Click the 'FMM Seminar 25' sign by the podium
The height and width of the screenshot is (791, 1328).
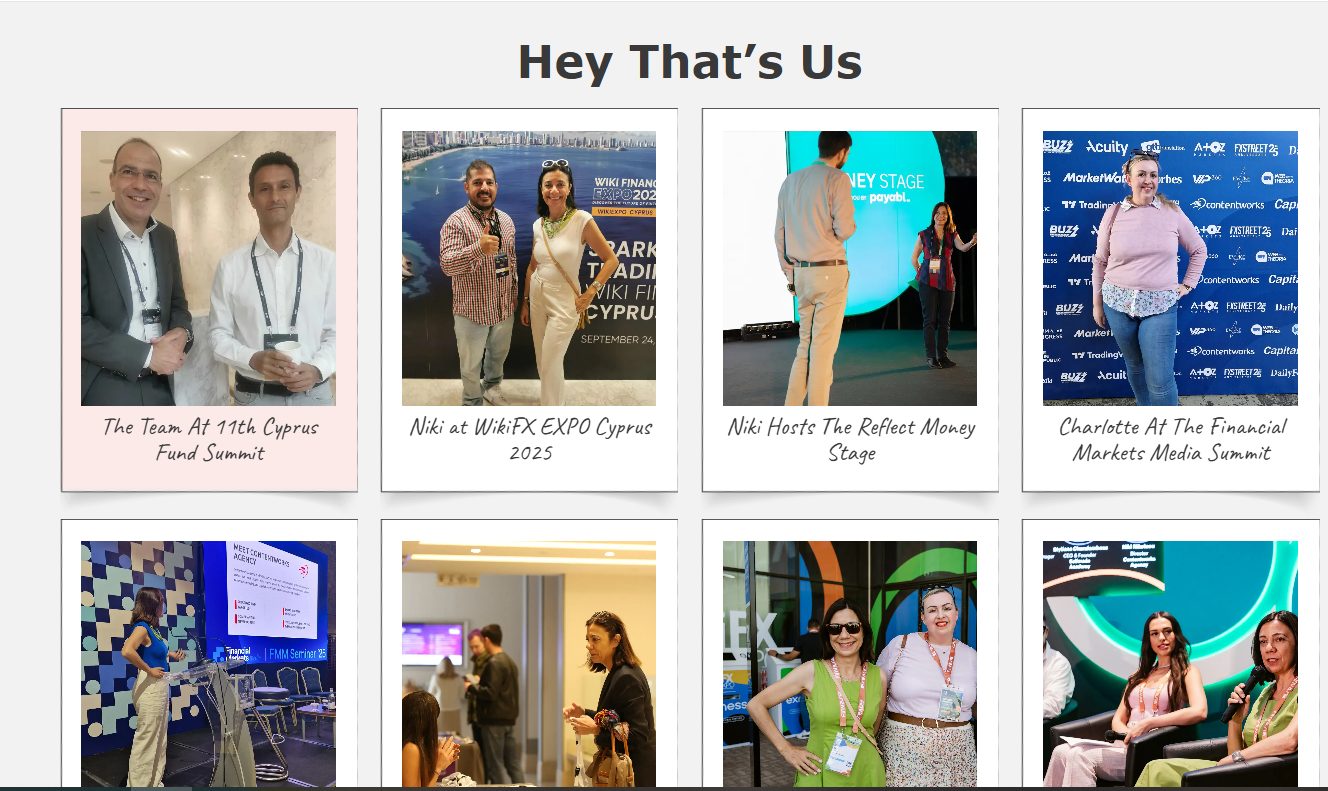point(295,654)
